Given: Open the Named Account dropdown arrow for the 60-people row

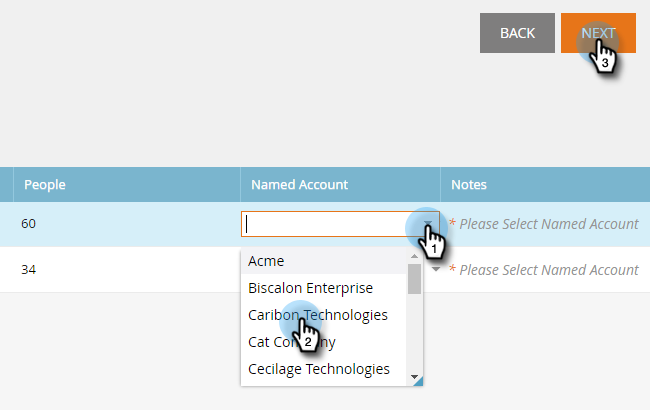Looking at the screenshot, I should [x=428, y=224].
